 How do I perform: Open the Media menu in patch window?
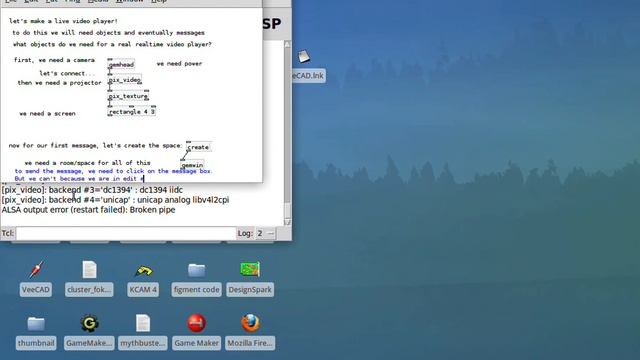(98, 1)
